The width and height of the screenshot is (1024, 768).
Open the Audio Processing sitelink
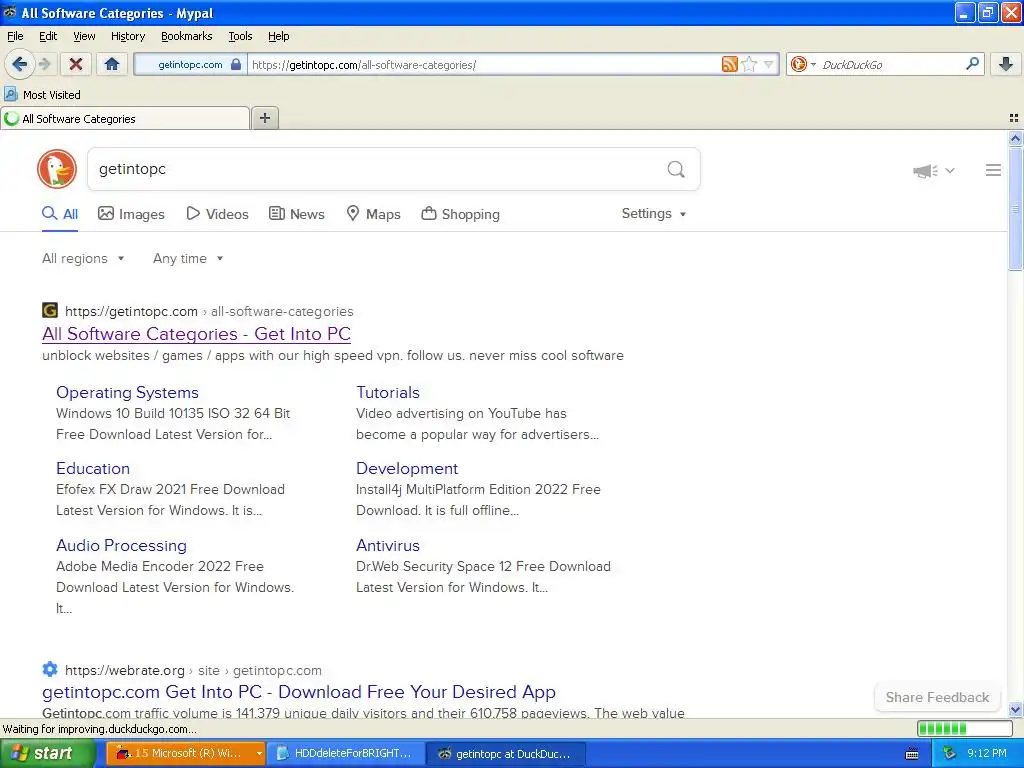tap(121, 545)
